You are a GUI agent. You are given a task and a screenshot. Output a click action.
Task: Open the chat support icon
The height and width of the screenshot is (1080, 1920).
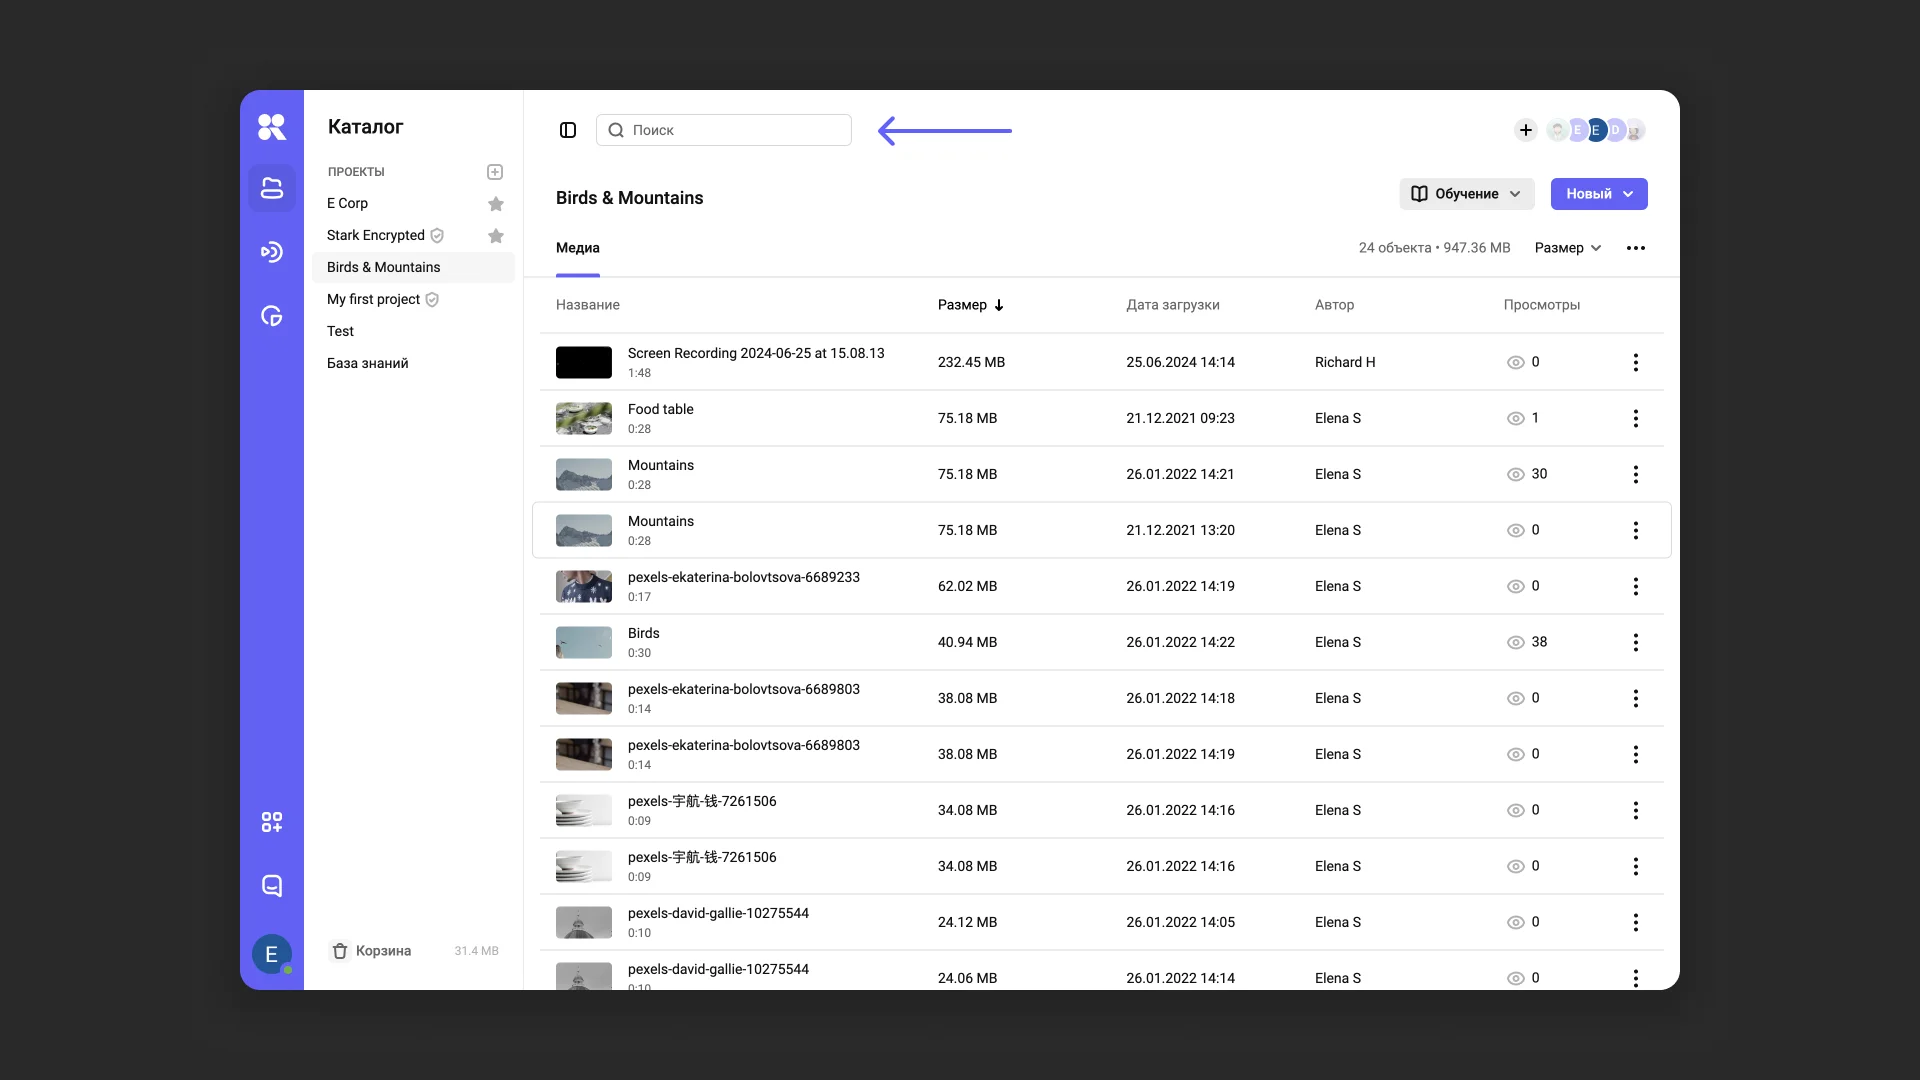tap(272, 886)
